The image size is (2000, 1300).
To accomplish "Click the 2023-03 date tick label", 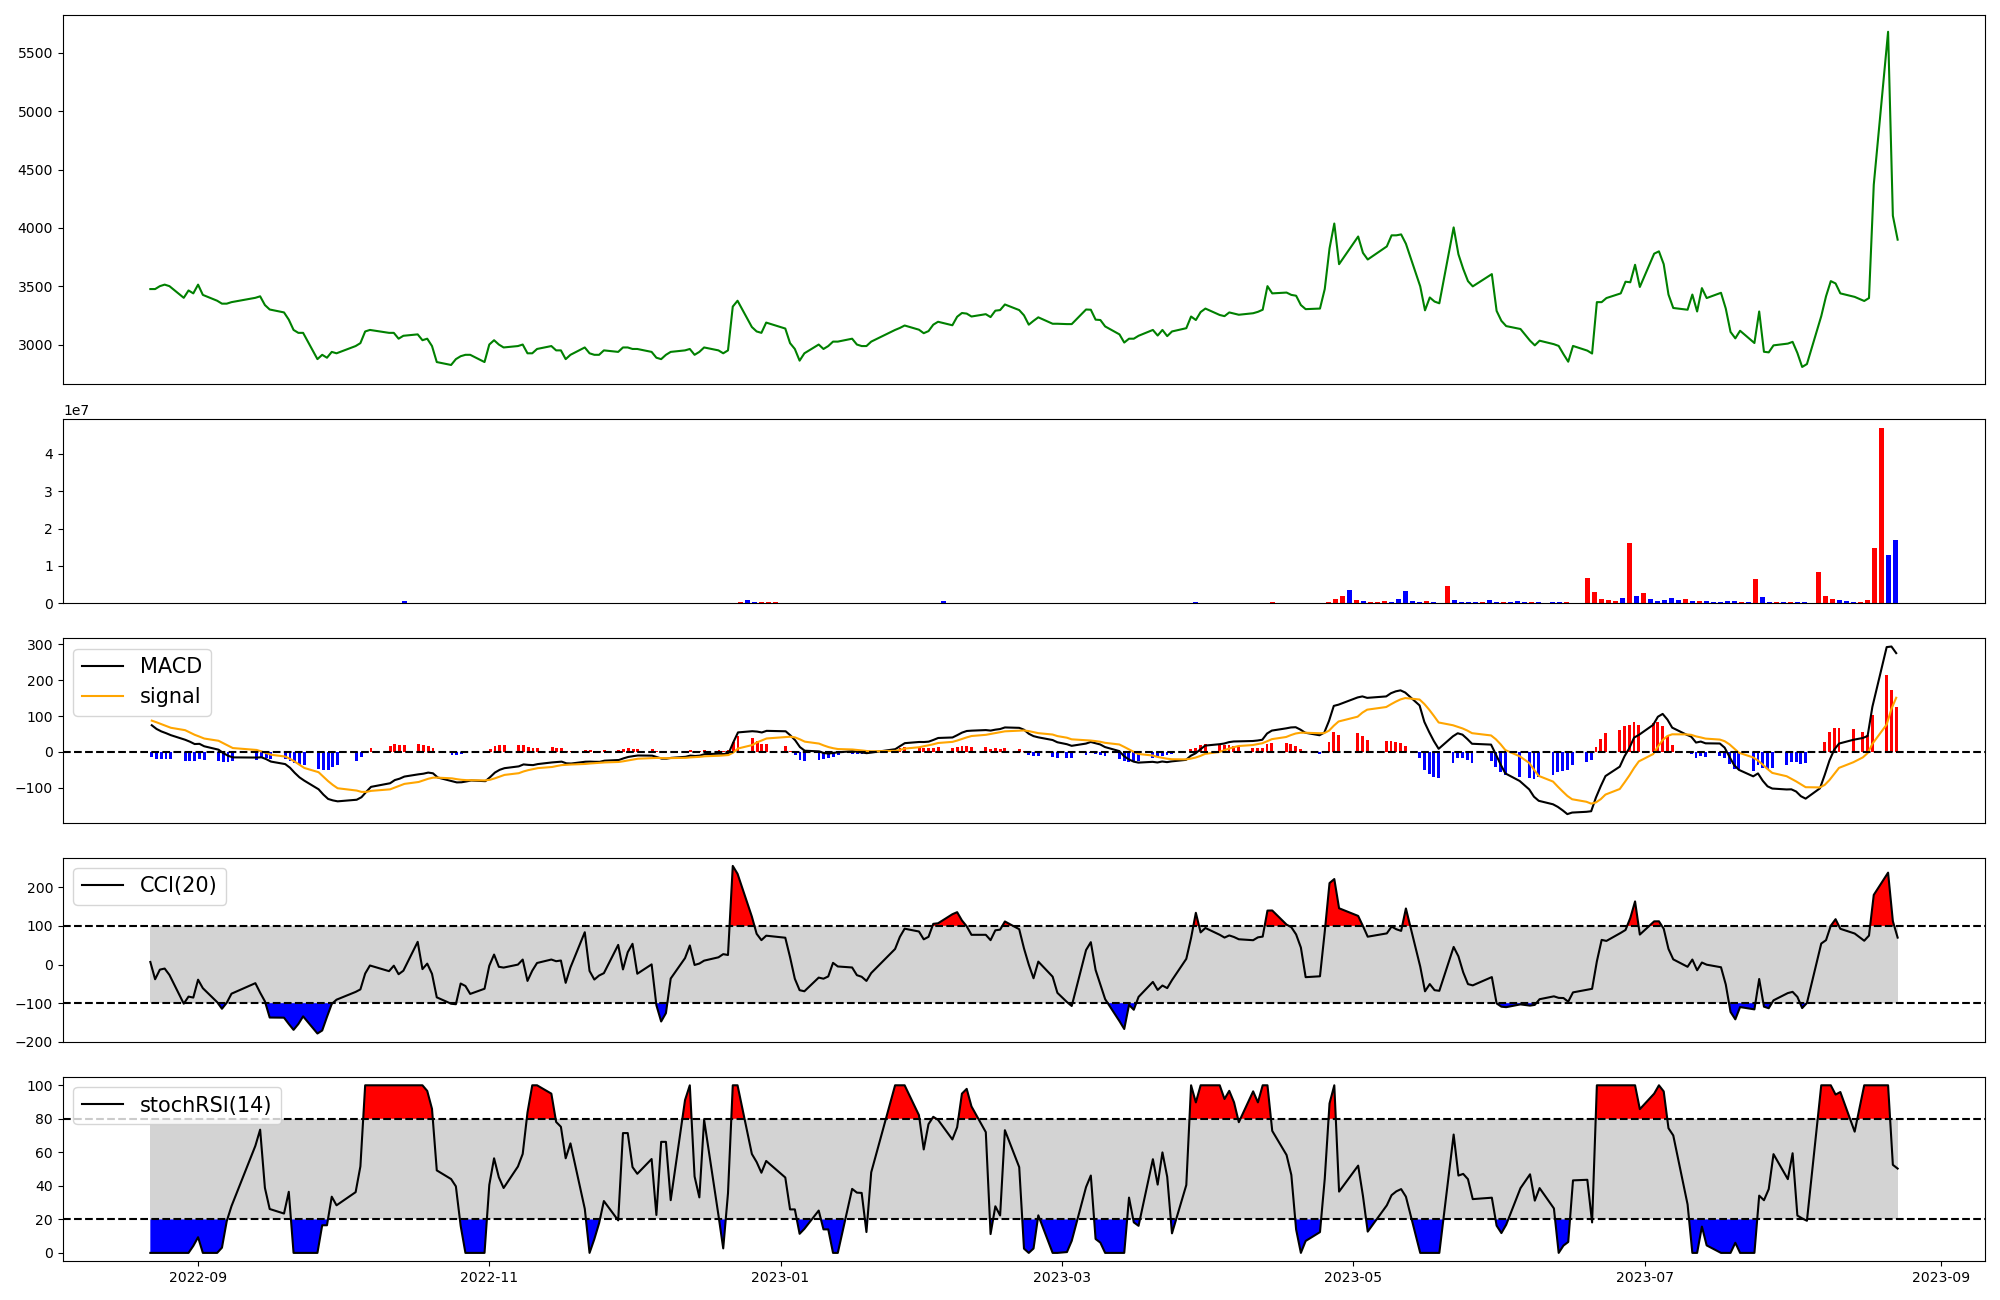I will tap(1062, 1277).
